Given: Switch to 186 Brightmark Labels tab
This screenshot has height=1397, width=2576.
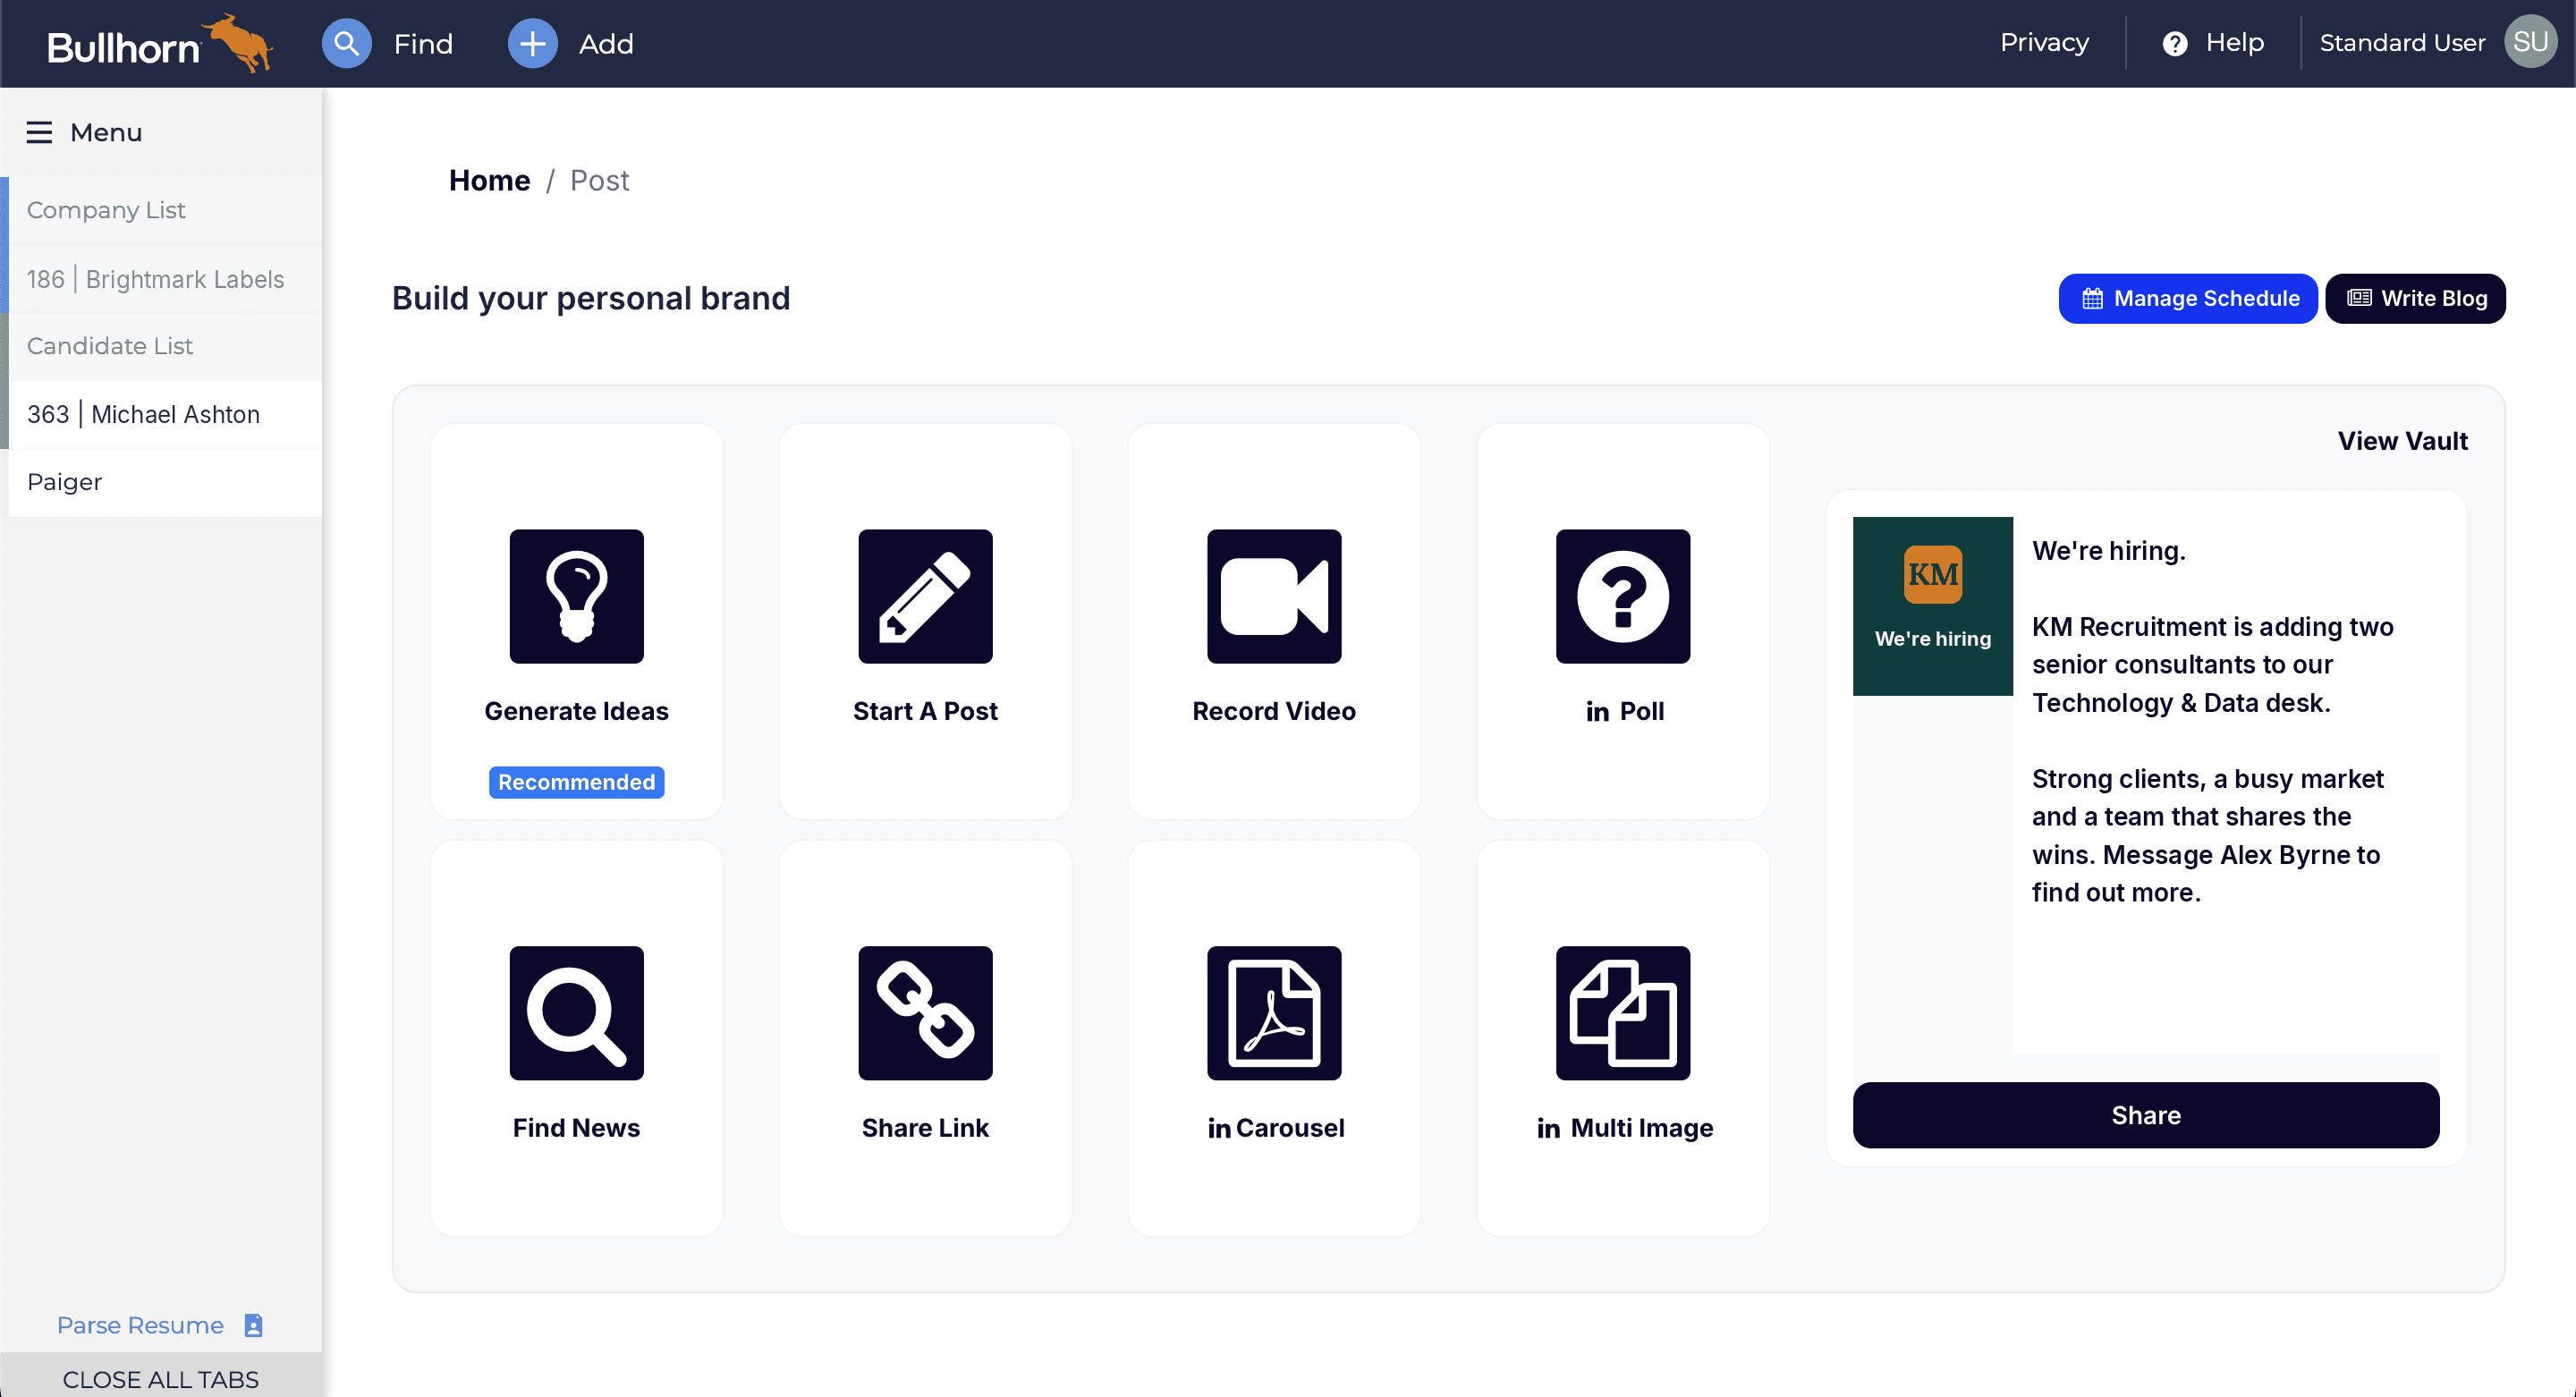Looking at the screenshot, I should 165,279.
